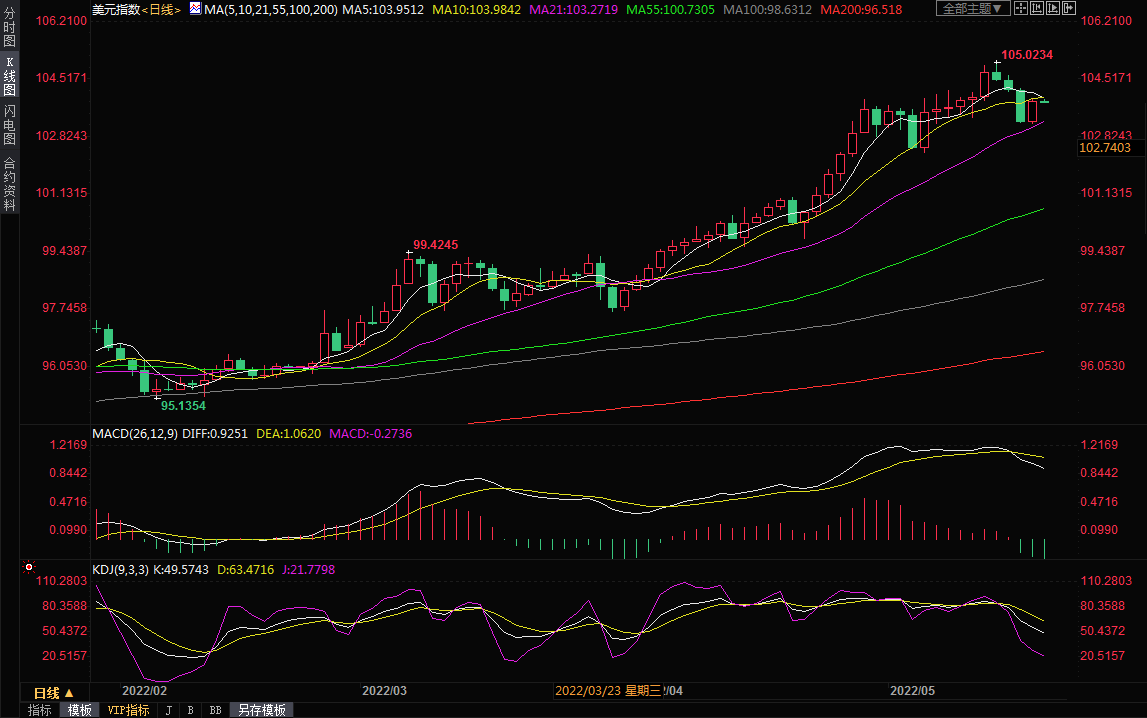1147x718 pixels.
Task: Click the VIP指标 button
Action: 127,710
